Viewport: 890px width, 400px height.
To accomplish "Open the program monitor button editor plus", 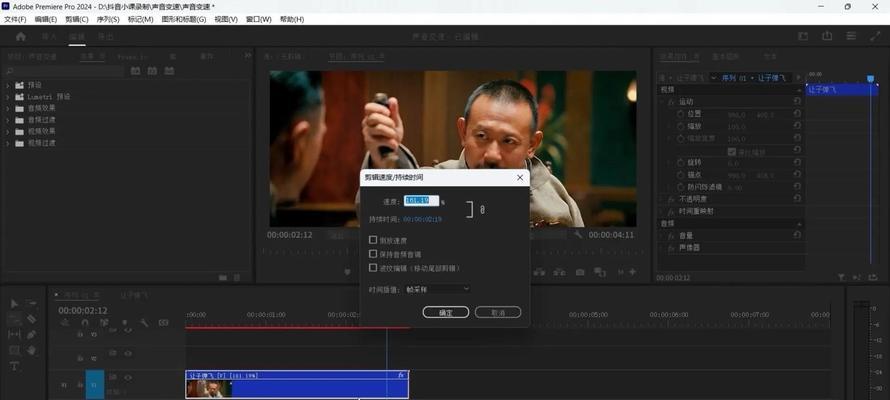I will click(632, 272).
